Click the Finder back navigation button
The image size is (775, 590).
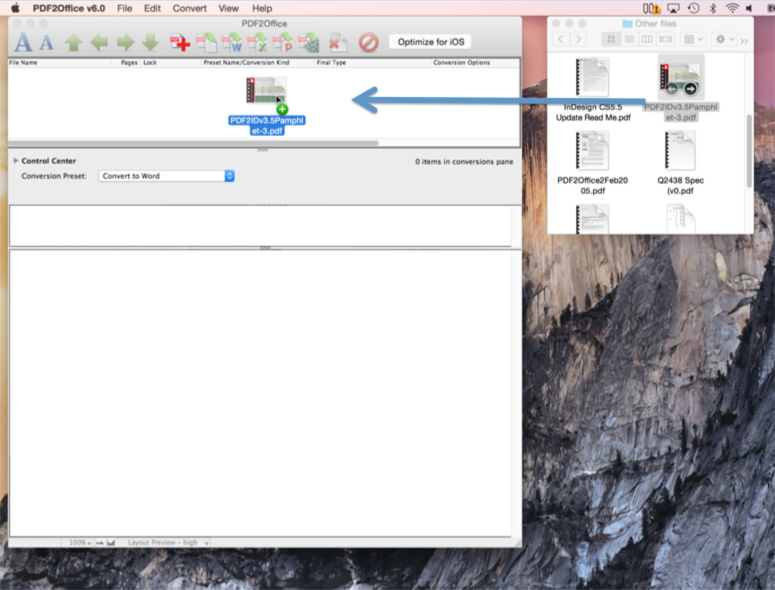coord(560,39)
